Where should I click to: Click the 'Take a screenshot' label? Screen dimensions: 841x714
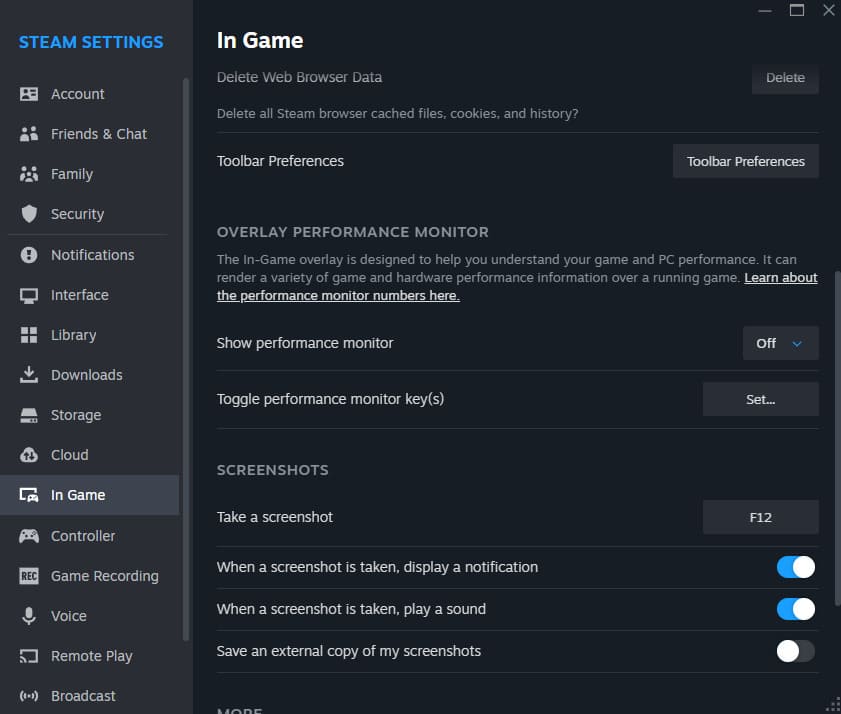[275, 517]
